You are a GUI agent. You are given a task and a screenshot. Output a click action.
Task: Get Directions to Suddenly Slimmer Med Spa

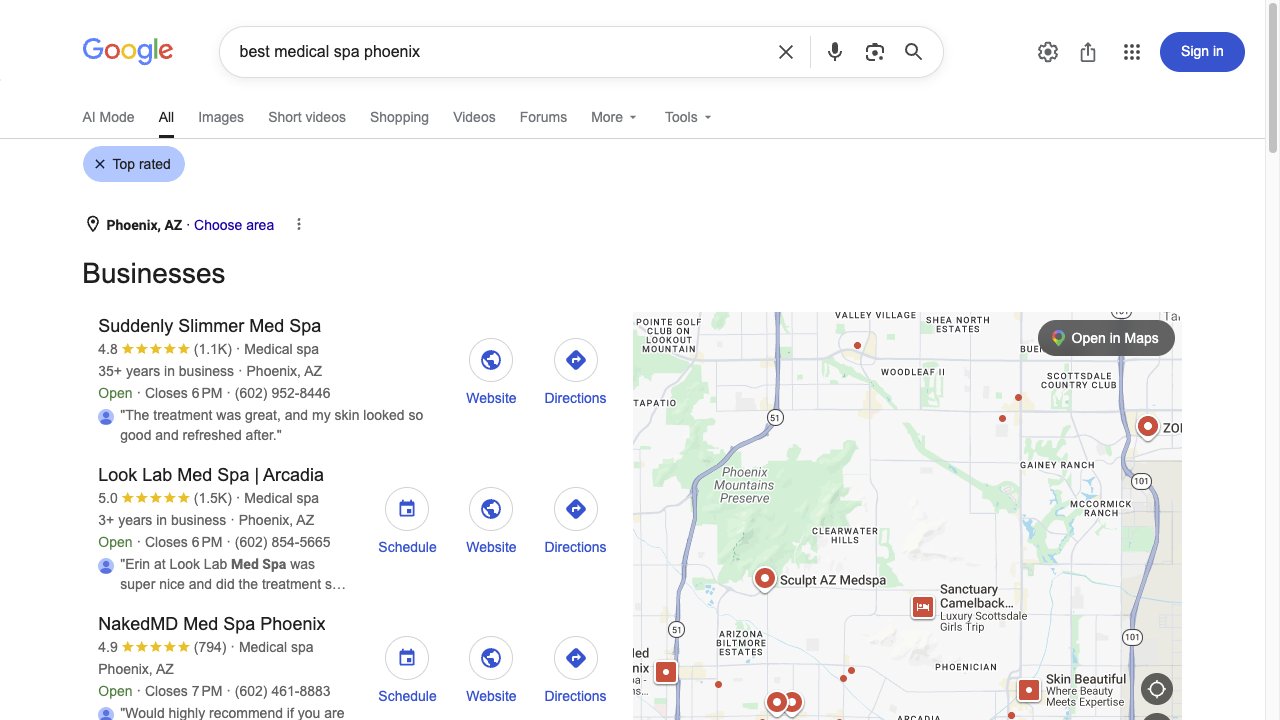tap(575, 372)
